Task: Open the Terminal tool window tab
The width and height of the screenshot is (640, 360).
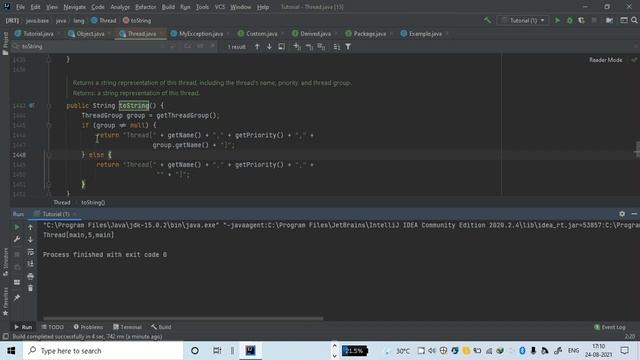Action: pos(127,327)
